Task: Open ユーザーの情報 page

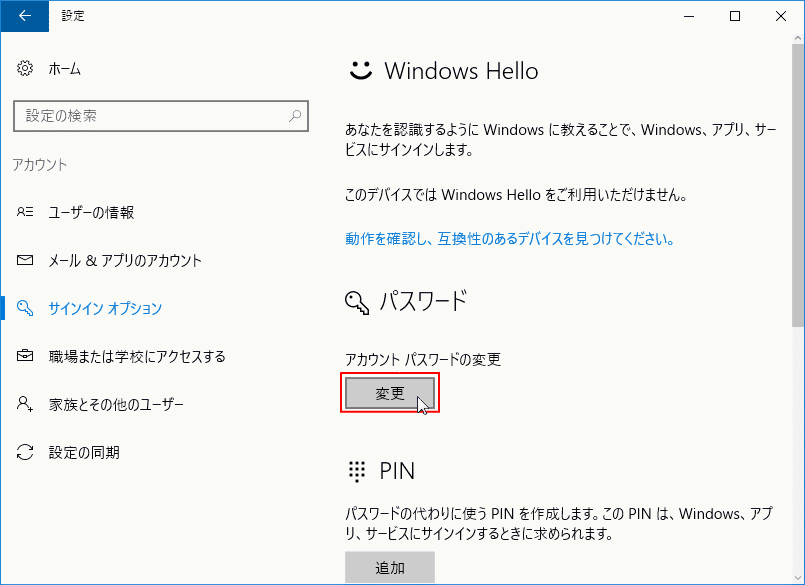Action: [91, 212]
